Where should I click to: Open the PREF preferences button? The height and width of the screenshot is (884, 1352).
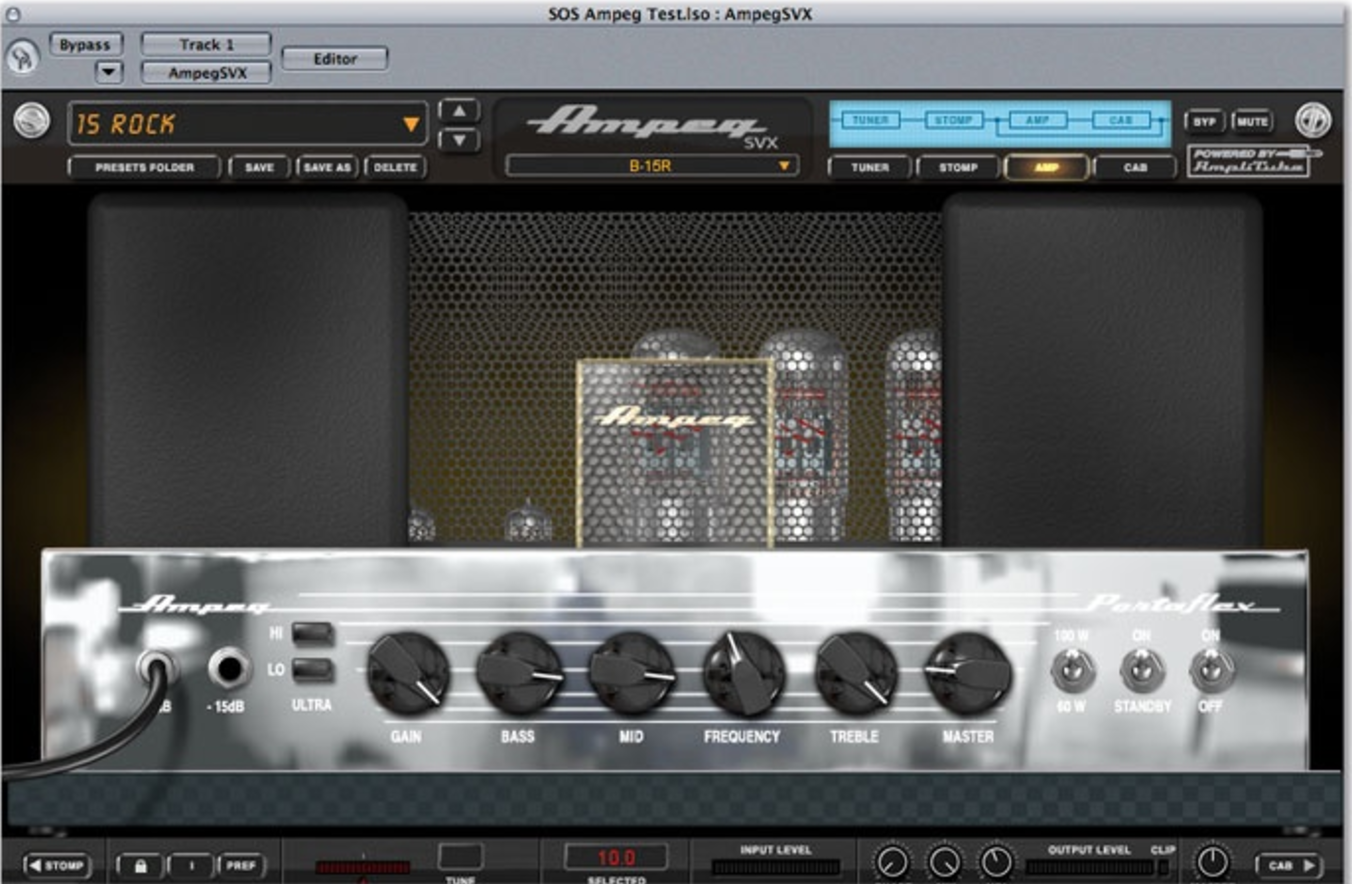tap(240, 865)
